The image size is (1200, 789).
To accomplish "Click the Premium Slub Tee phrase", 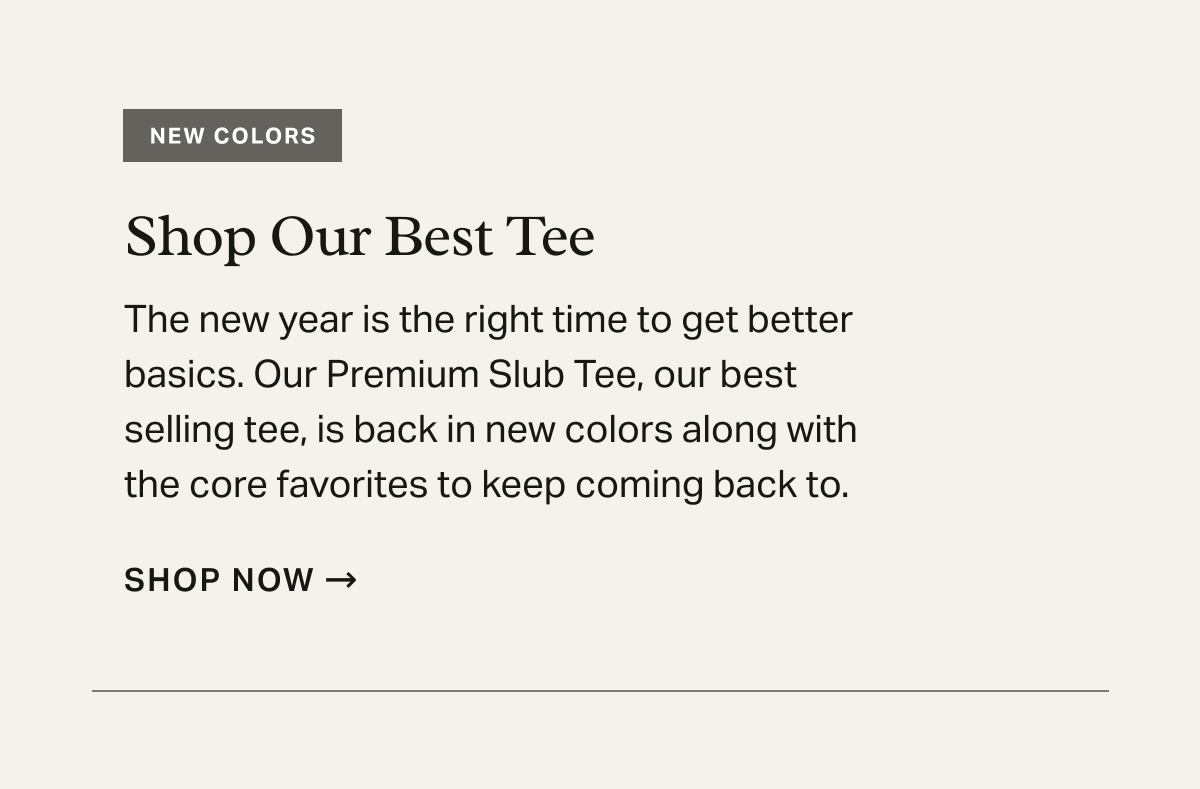I will [476, 375].
